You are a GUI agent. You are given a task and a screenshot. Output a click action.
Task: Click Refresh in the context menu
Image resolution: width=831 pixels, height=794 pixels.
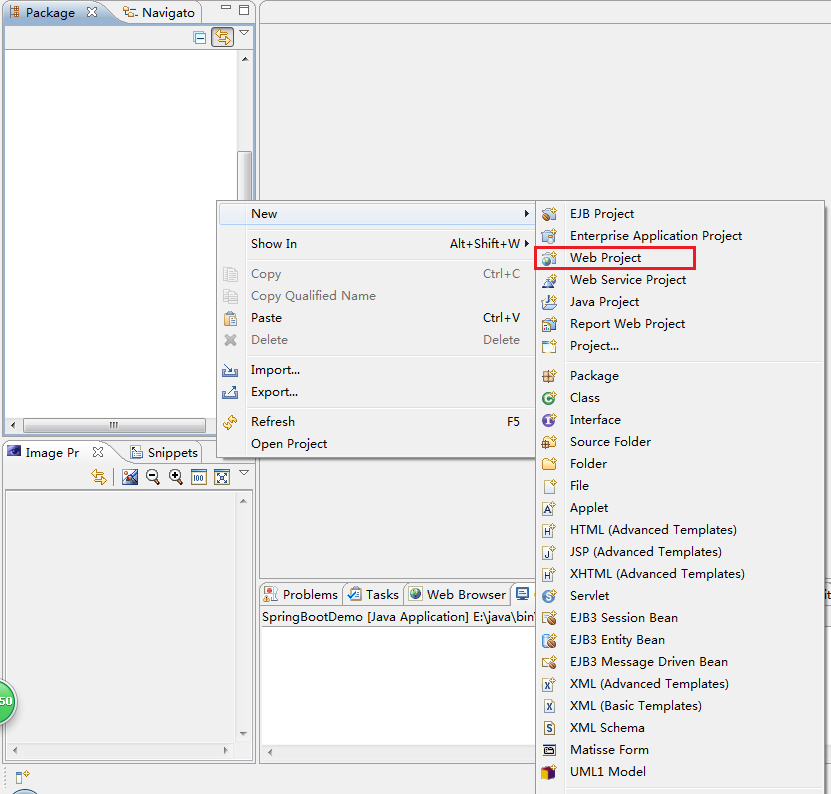tap(272, 422)
